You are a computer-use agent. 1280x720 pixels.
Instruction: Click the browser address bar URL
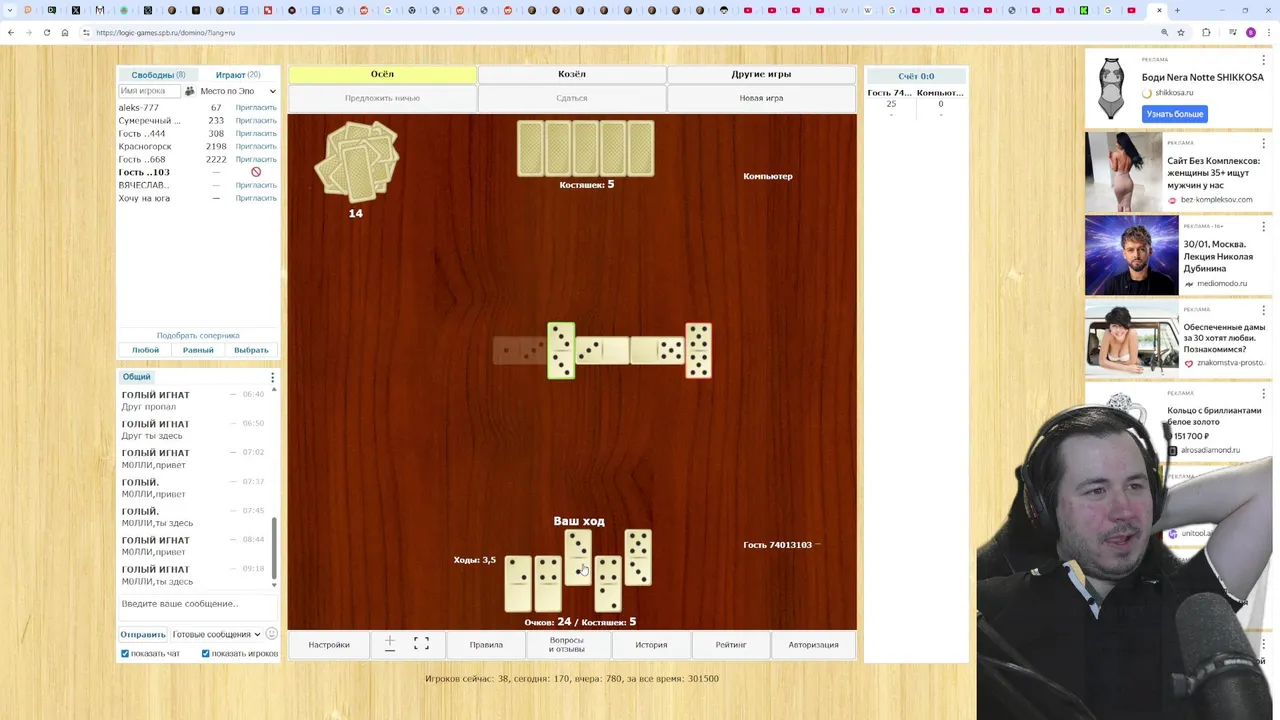click(x=166, y=32)
